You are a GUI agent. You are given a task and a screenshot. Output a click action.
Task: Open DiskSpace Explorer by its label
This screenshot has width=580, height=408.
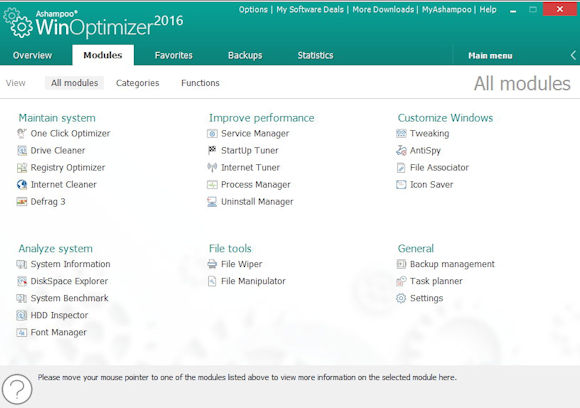tap(69, 281)
